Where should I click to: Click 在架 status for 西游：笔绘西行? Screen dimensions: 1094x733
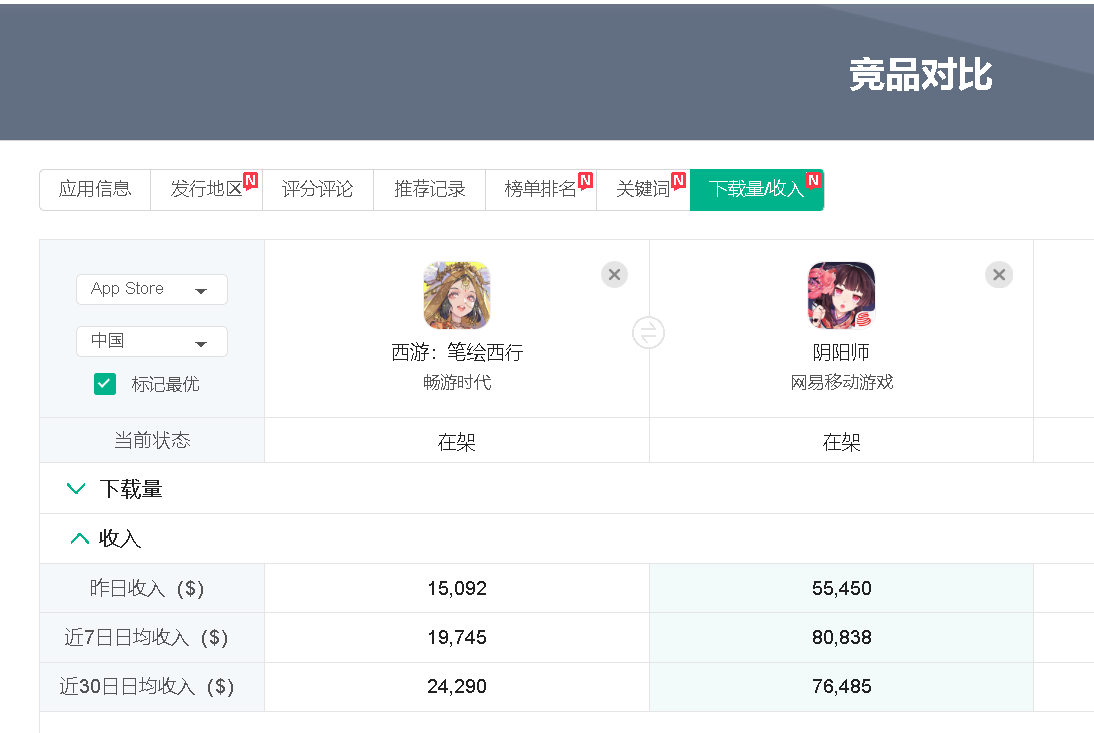457,442
